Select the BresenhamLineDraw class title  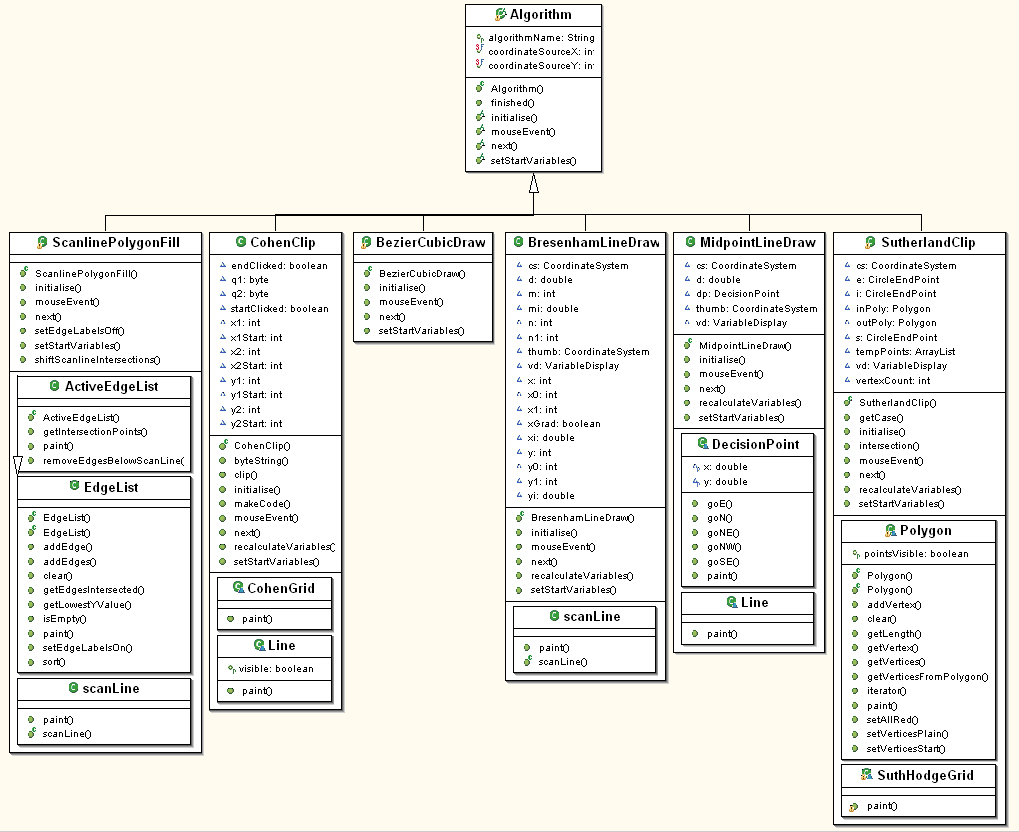pos(593,242)
